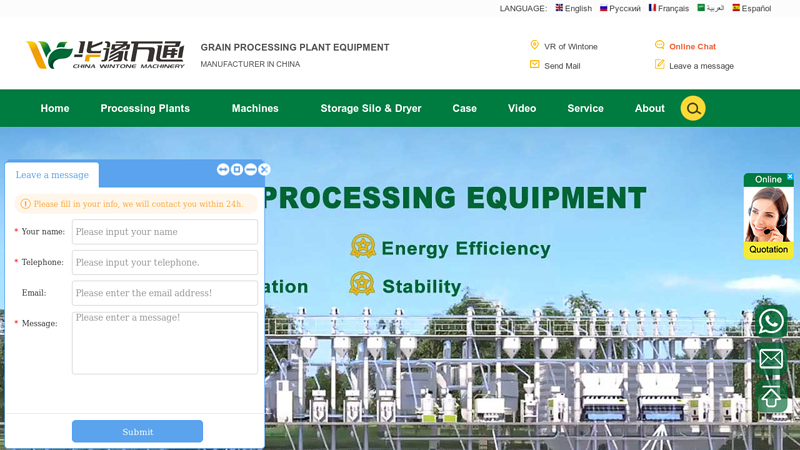Click the online agent photo thumbnail
Screen dimensions: 800x450
[768, 214]
